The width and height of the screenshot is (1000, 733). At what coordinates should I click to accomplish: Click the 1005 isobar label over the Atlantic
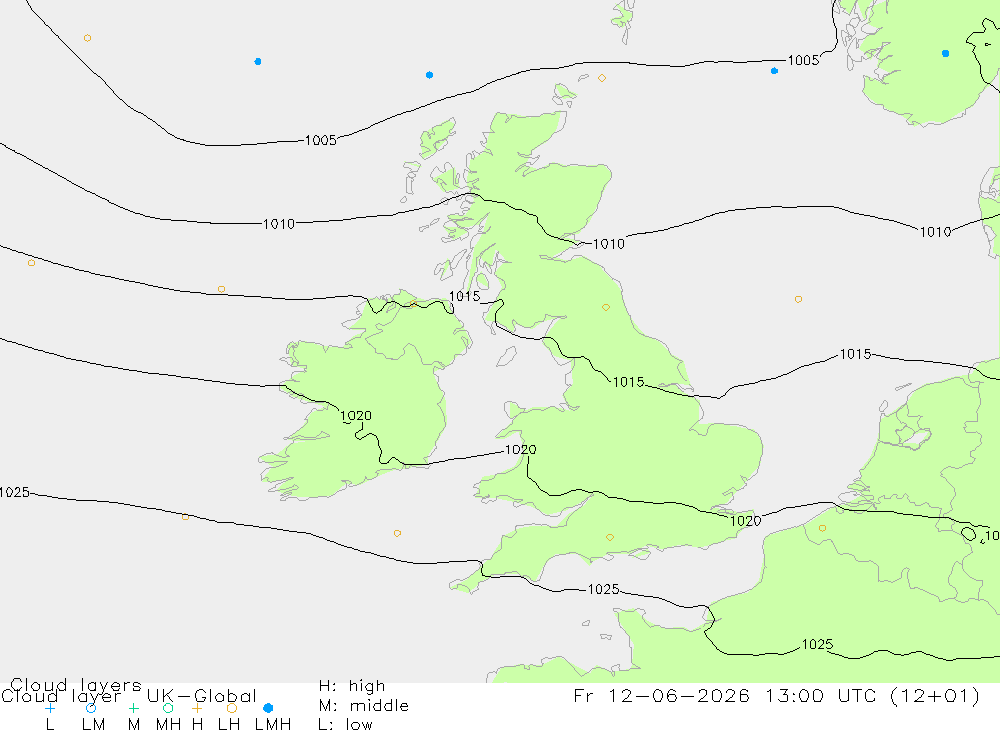point(320,140)
